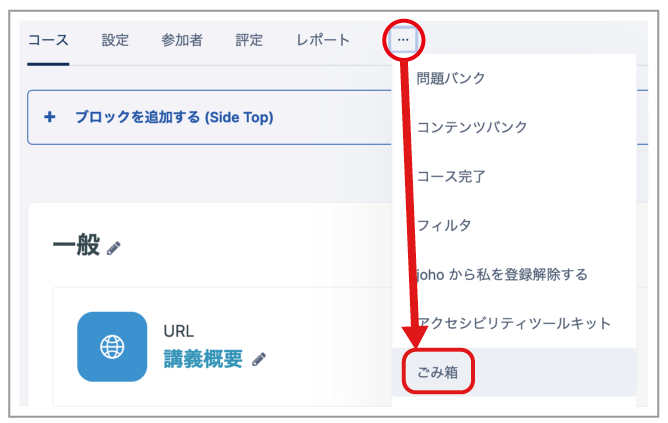The height and width of the screenshot is (423, 668).
Task: Switch to the 設定 tab
Action: tap(115, 40)
